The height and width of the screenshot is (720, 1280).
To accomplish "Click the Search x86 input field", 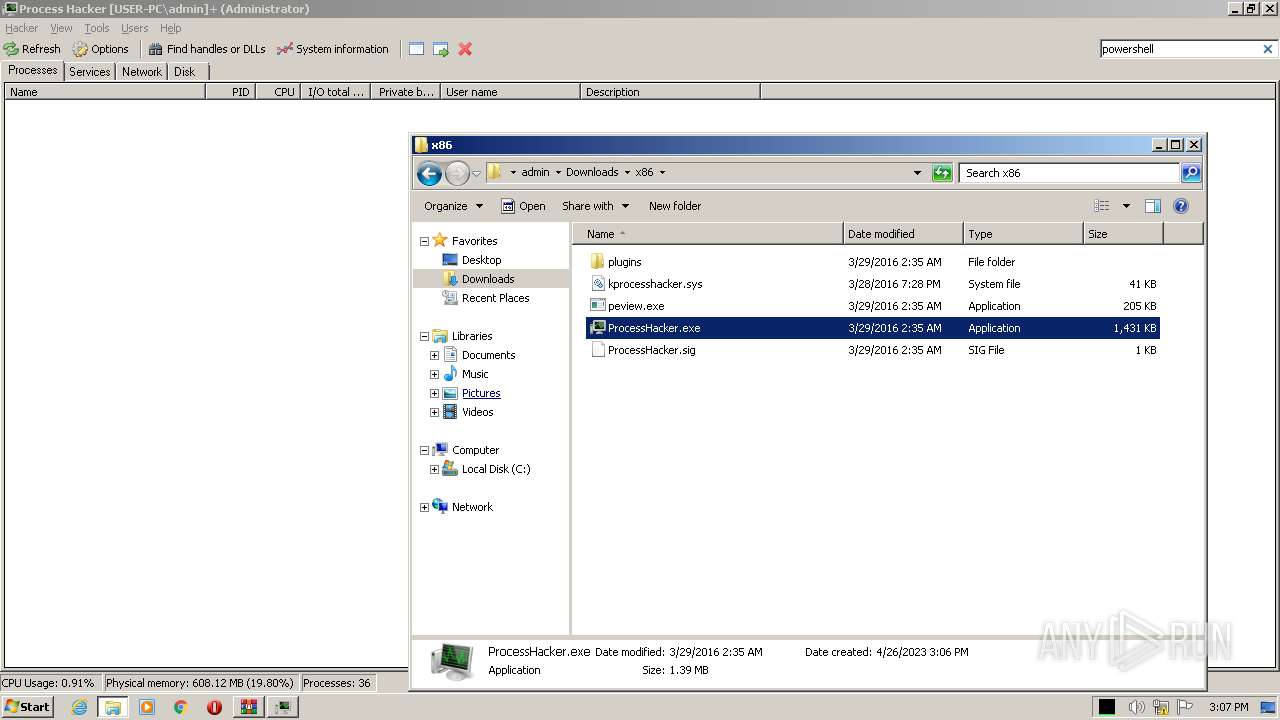I will tap(1069, 173).
